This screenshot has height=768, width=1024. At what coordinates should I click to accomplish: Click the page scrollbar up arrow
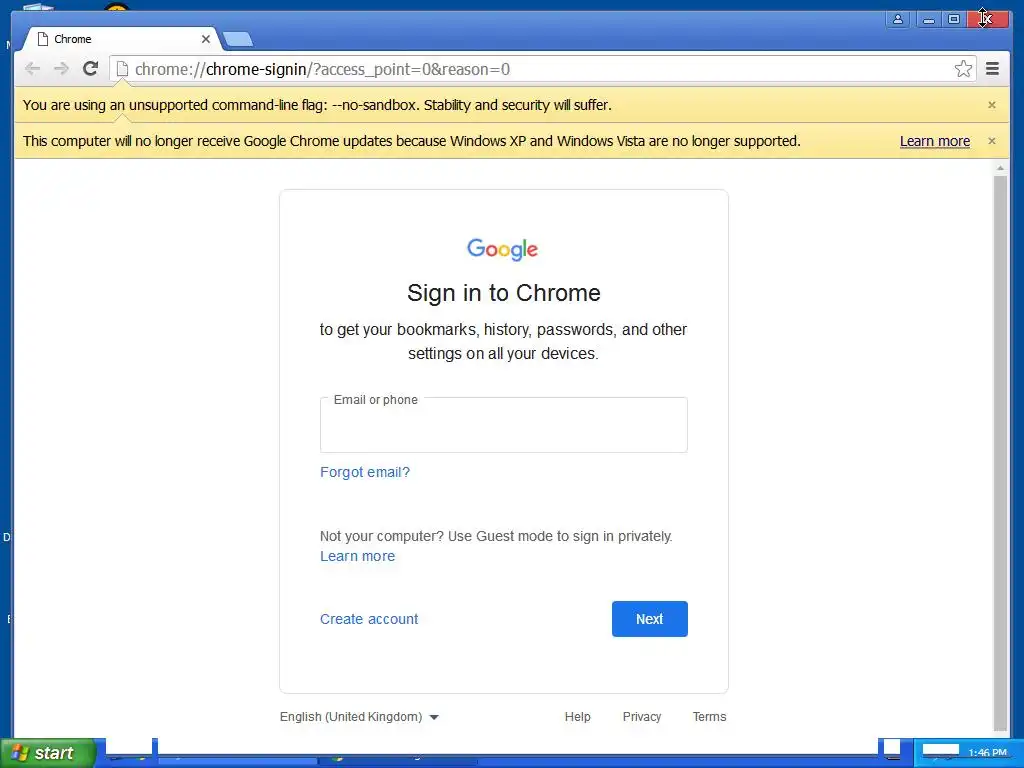(1000, 168)
